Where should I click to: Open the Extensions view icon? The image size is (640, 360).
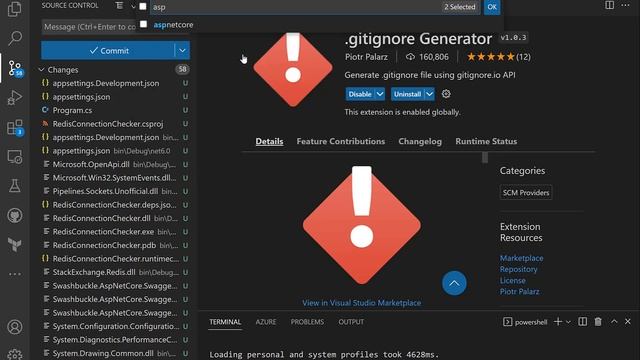(15, 128)
